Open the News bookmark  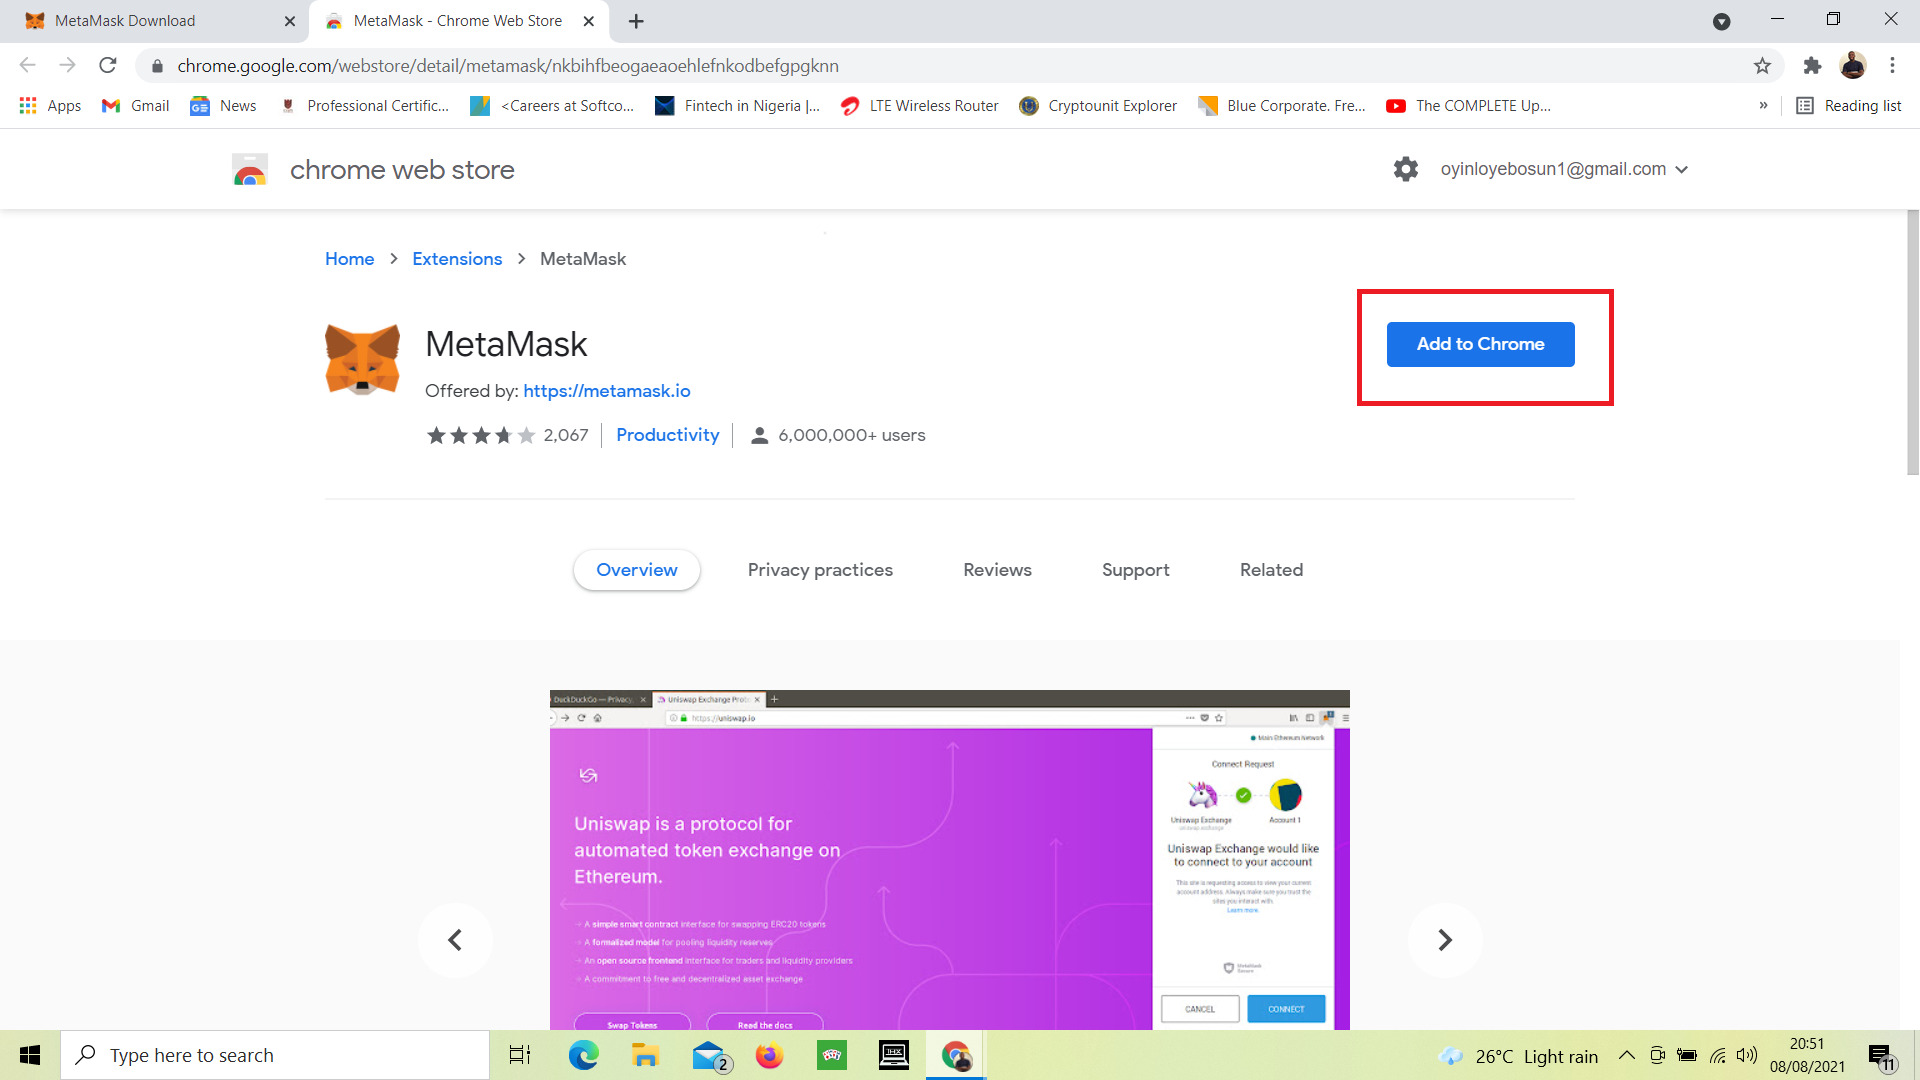pyautogui.click(x=223, y=106)
